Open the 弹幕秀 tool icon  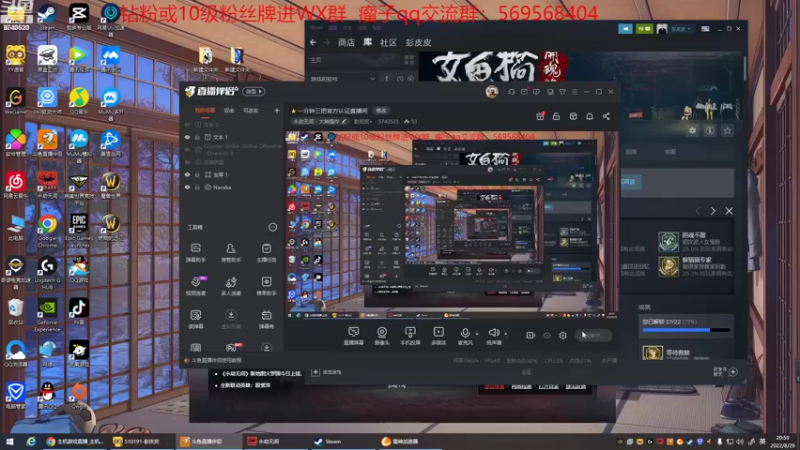tap(266, 319)
